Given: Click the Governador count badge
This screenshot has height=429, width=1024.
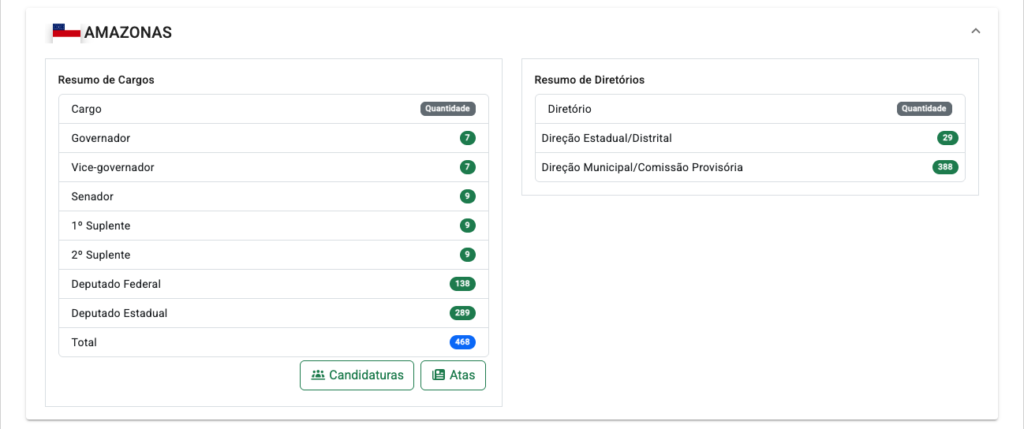Looking at the screenshot, I should [x=467, y=138].
